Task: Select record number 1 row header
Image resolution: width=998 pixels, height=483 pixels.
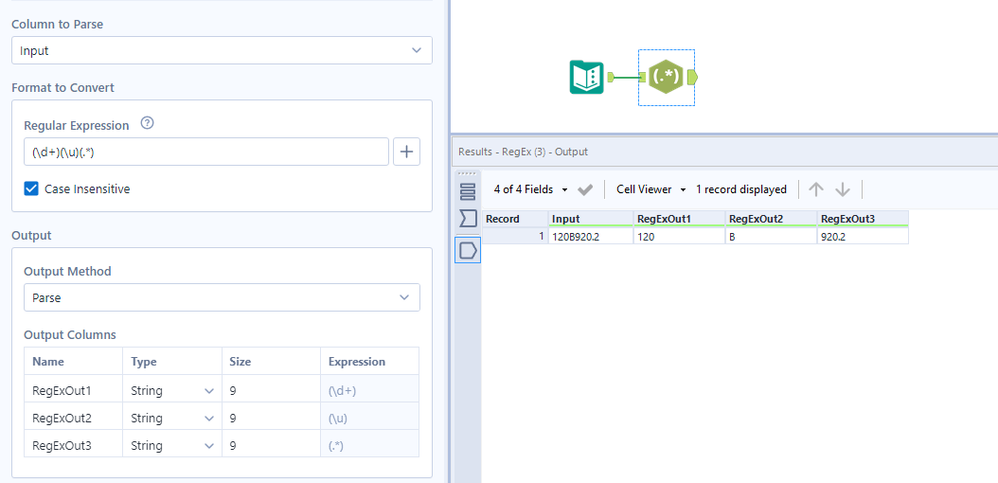Action: (x=516, y=235)
